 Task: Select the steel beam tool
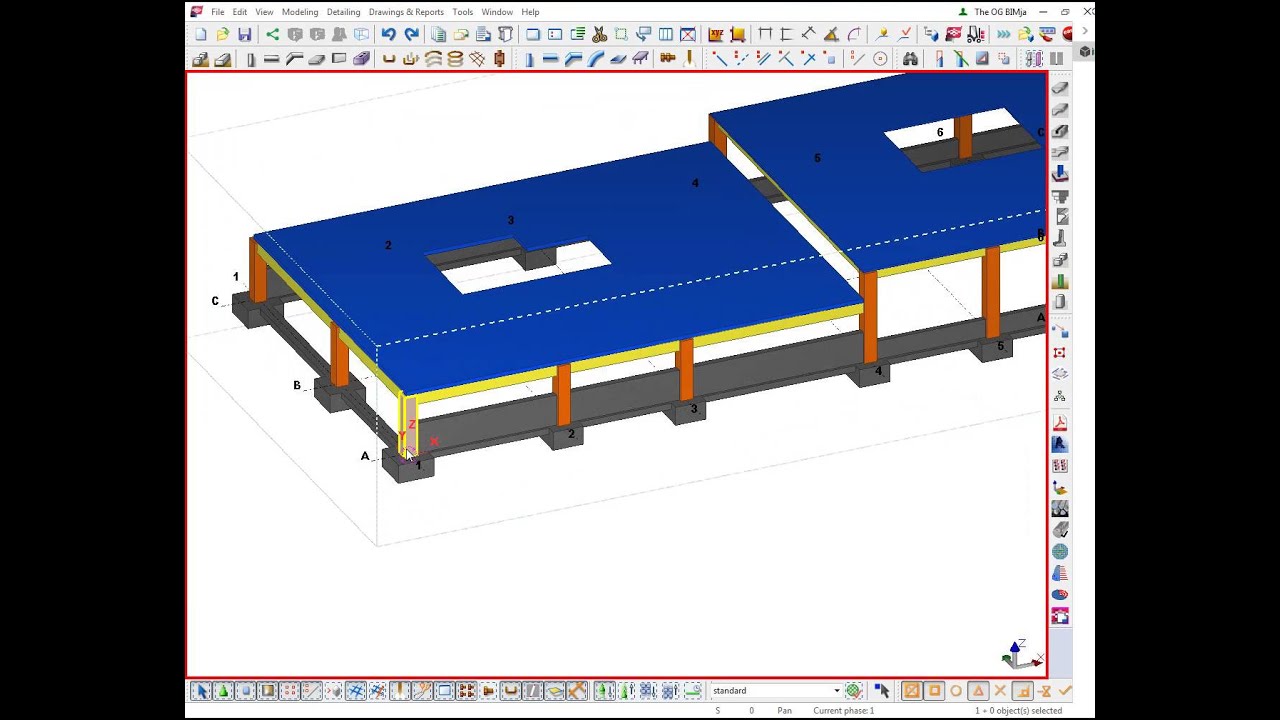[x=550, y=59]
